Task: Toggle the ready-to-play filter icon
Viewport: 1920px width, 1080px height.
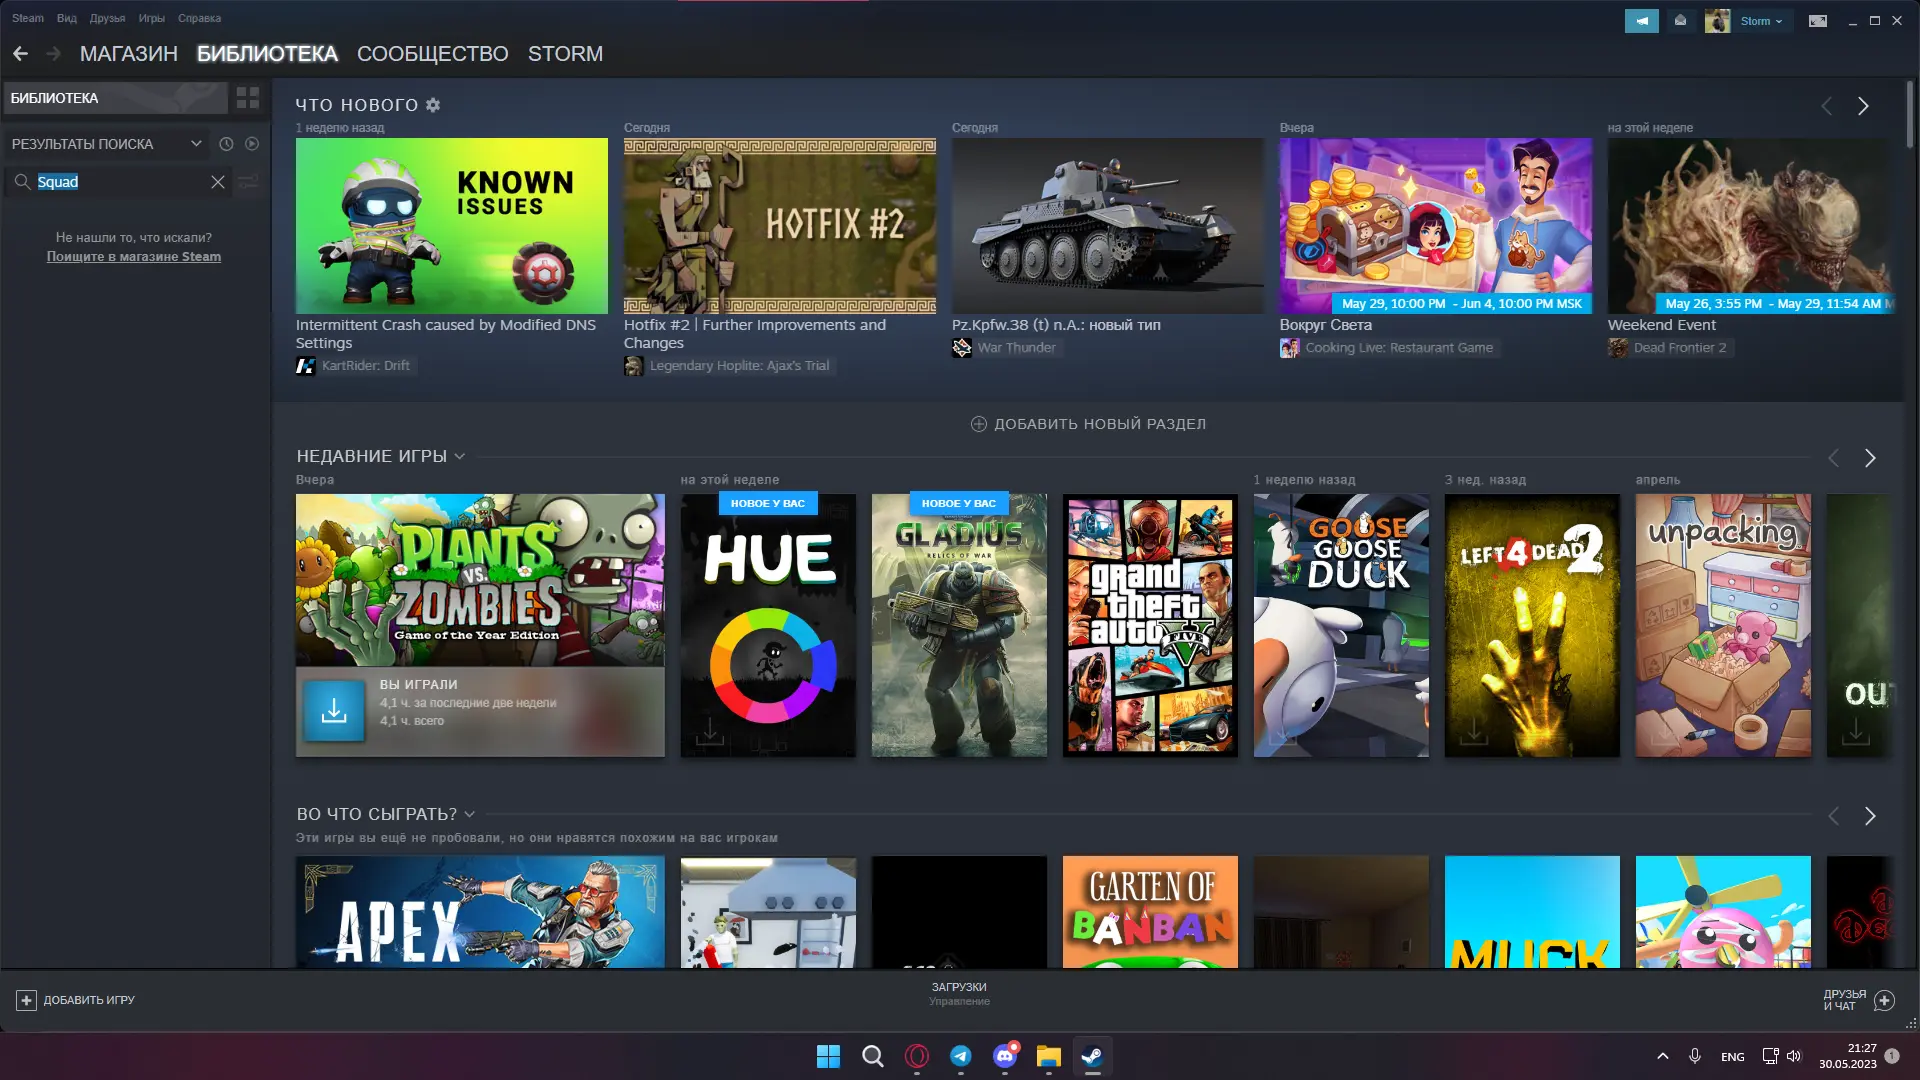Action: tap(252, 144)
